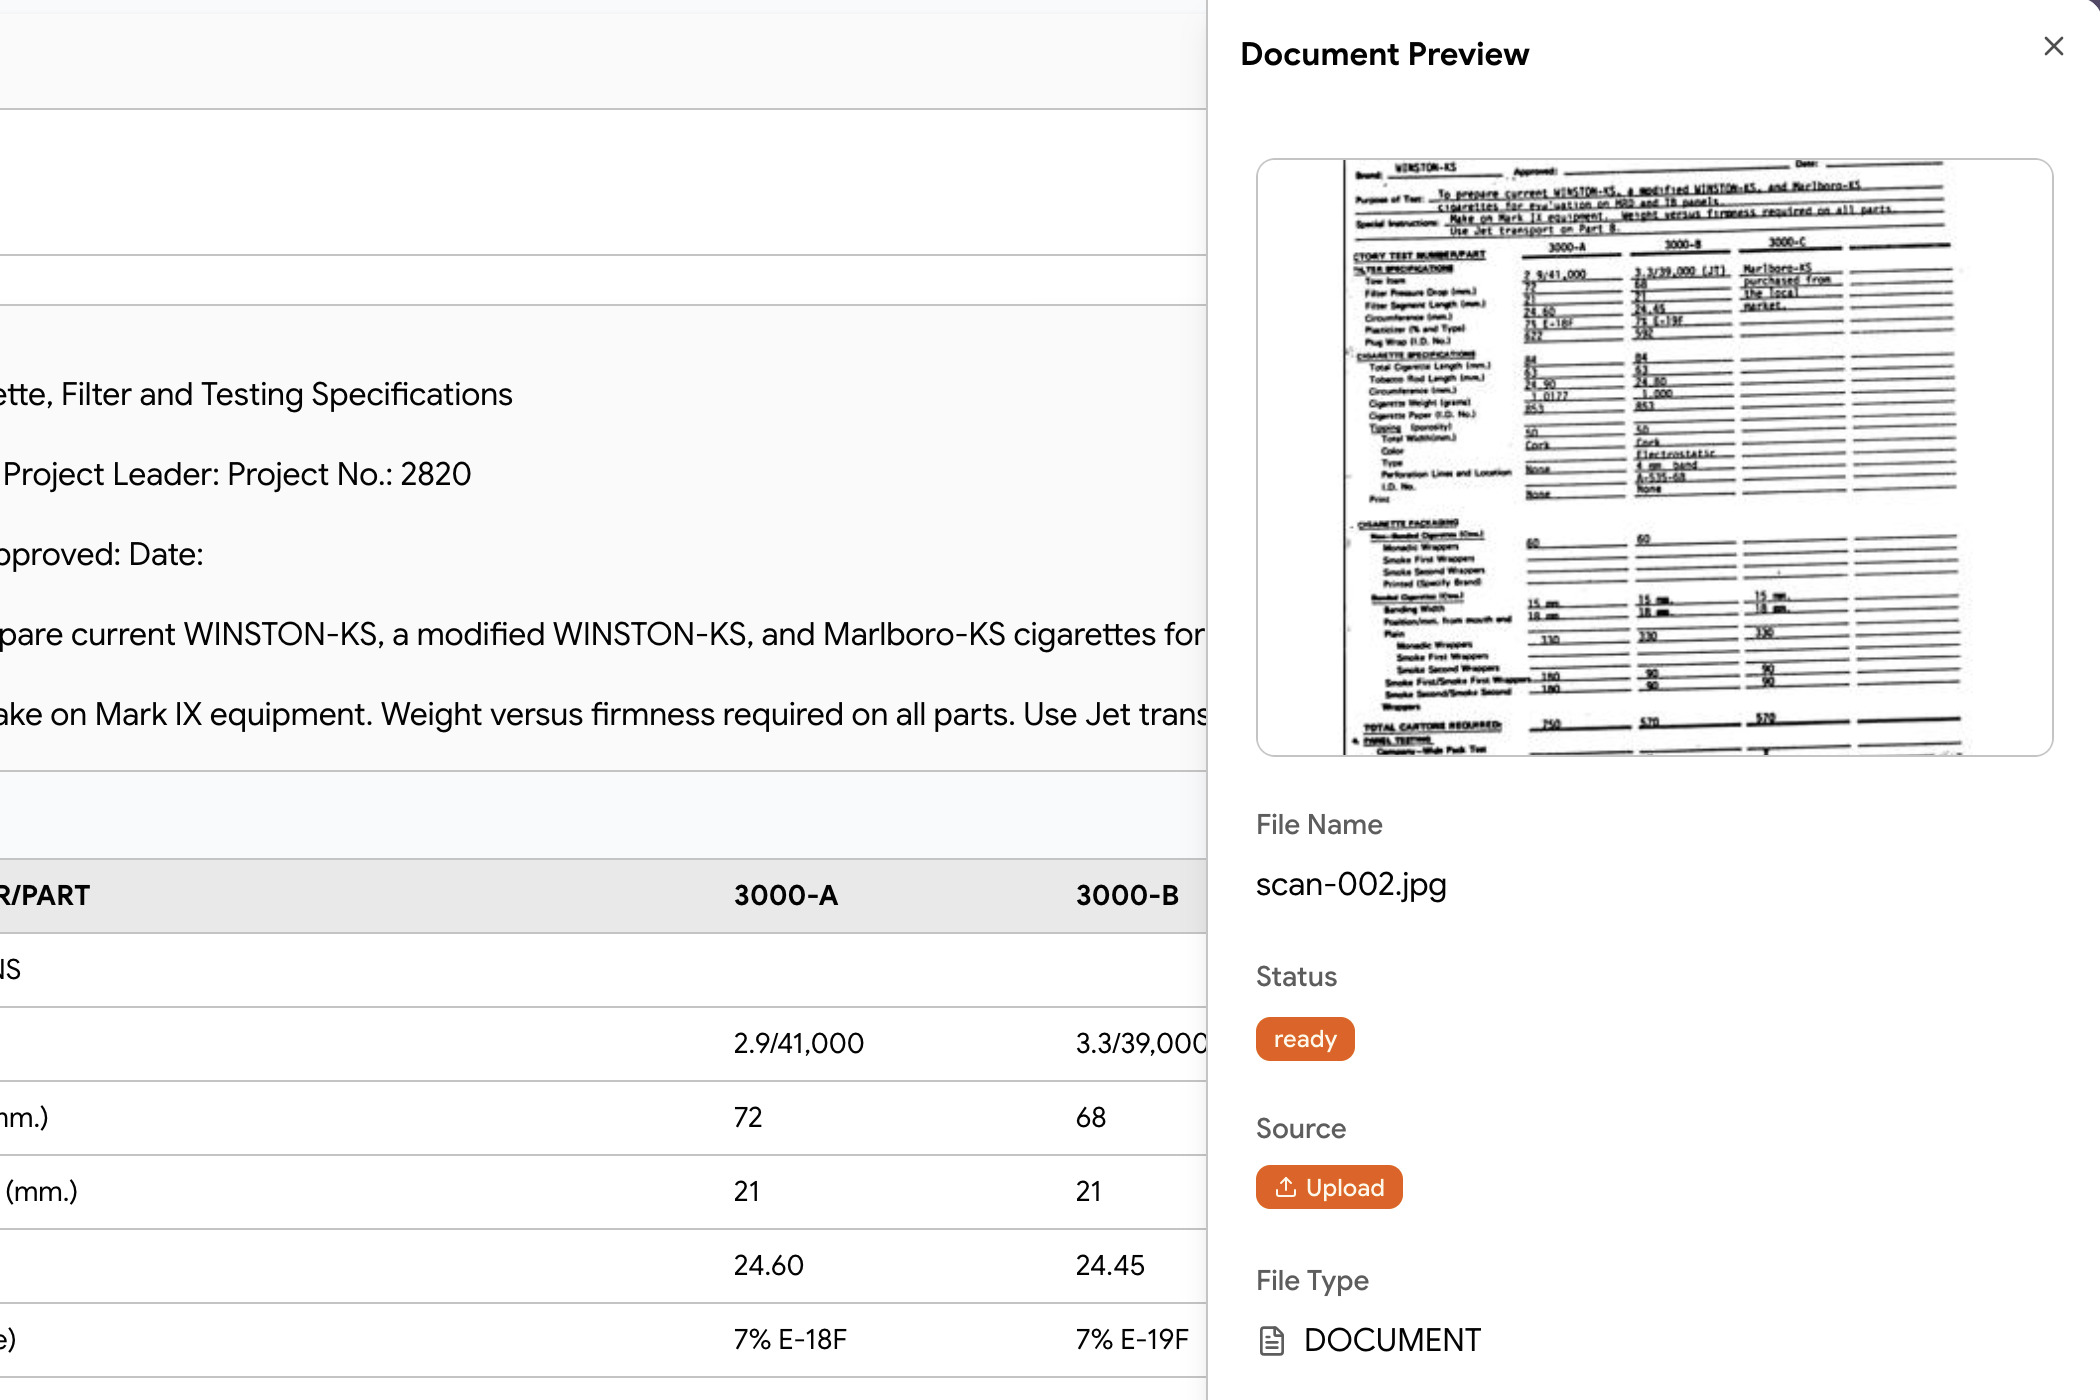Click the 2.9/41,000 table cell

tap(798, 1043)
